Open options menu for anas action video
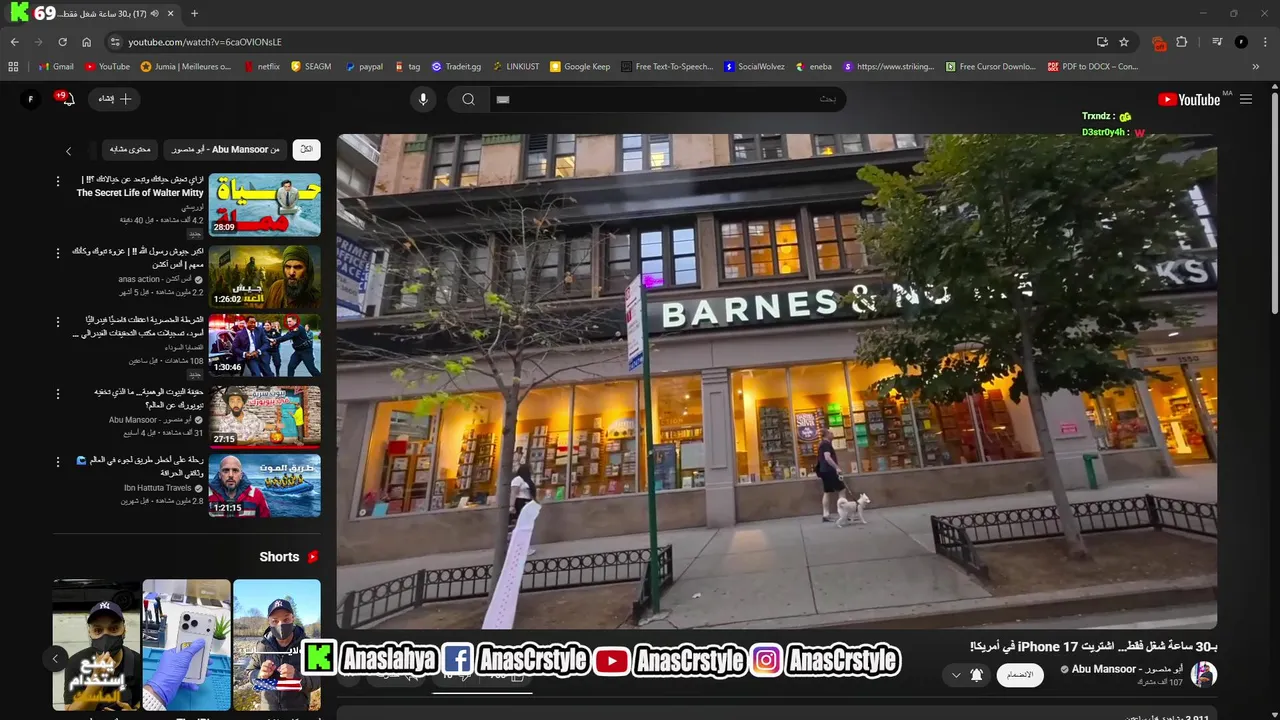Screen dimensions: 1280x720 (x=58, y=252)
